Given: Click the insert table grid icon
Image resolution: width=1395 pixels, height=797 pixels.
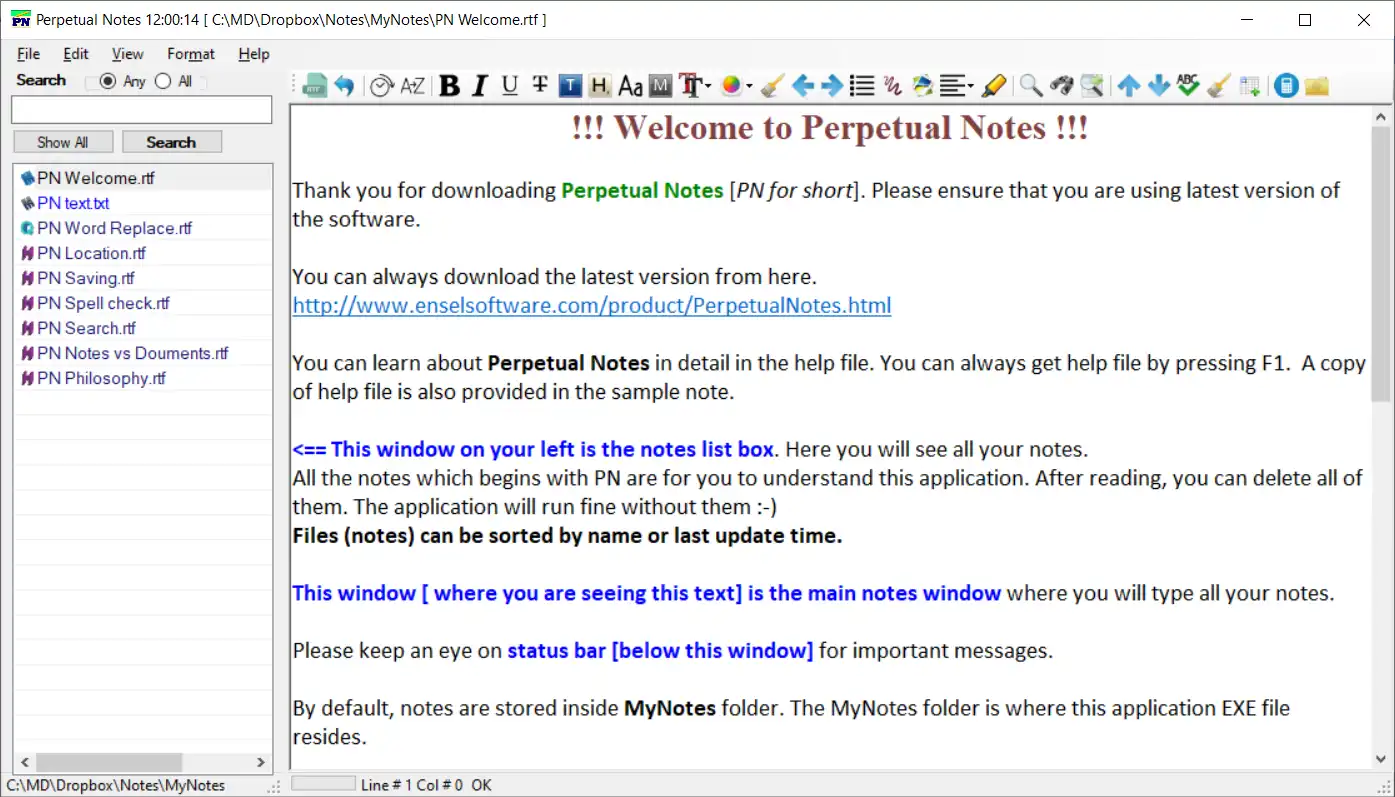Looking at the screenshot, I should [x=1250, y=86].
